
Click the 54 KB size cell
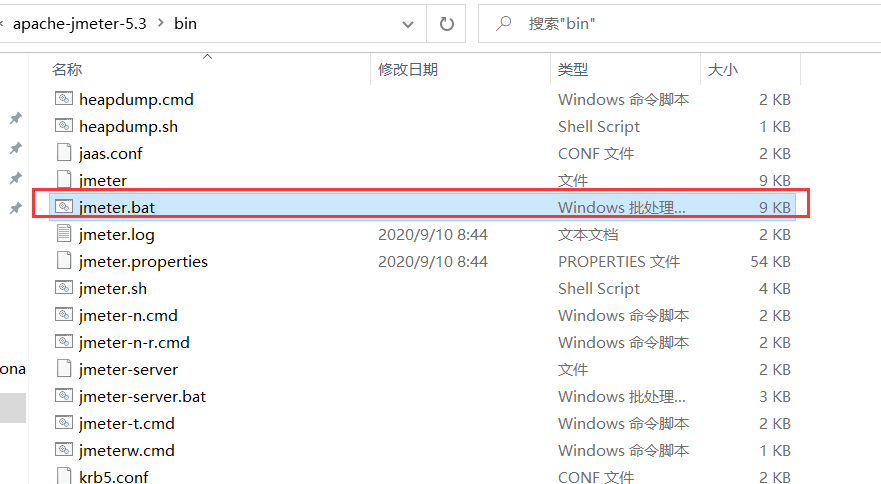click(770, 261)
